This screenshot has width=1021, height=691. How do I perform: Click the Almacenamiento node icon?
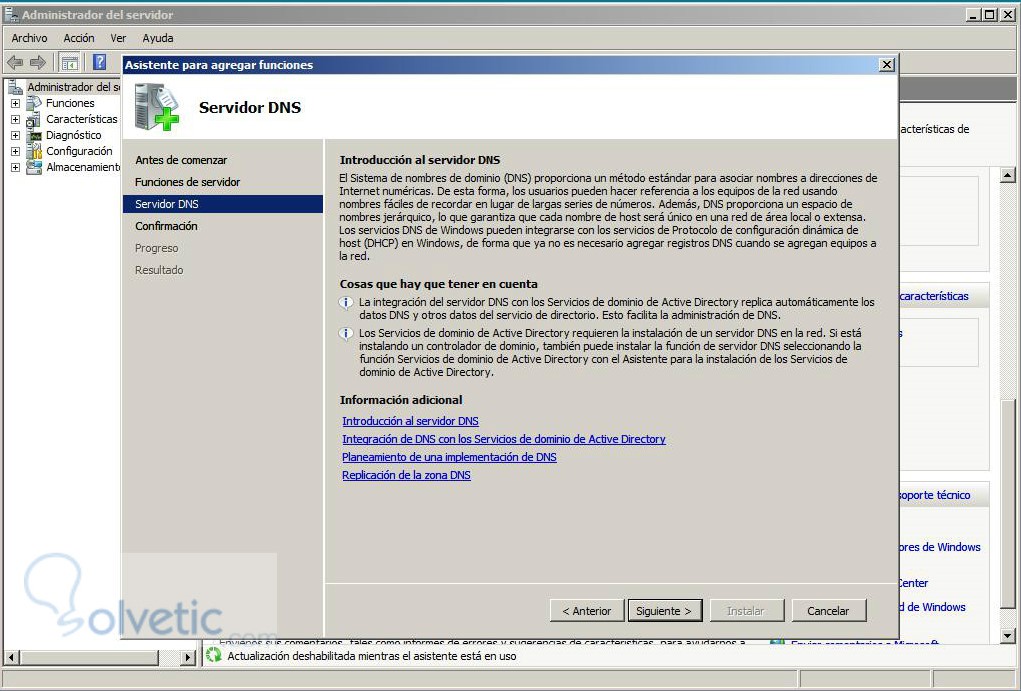coord(34,167)
